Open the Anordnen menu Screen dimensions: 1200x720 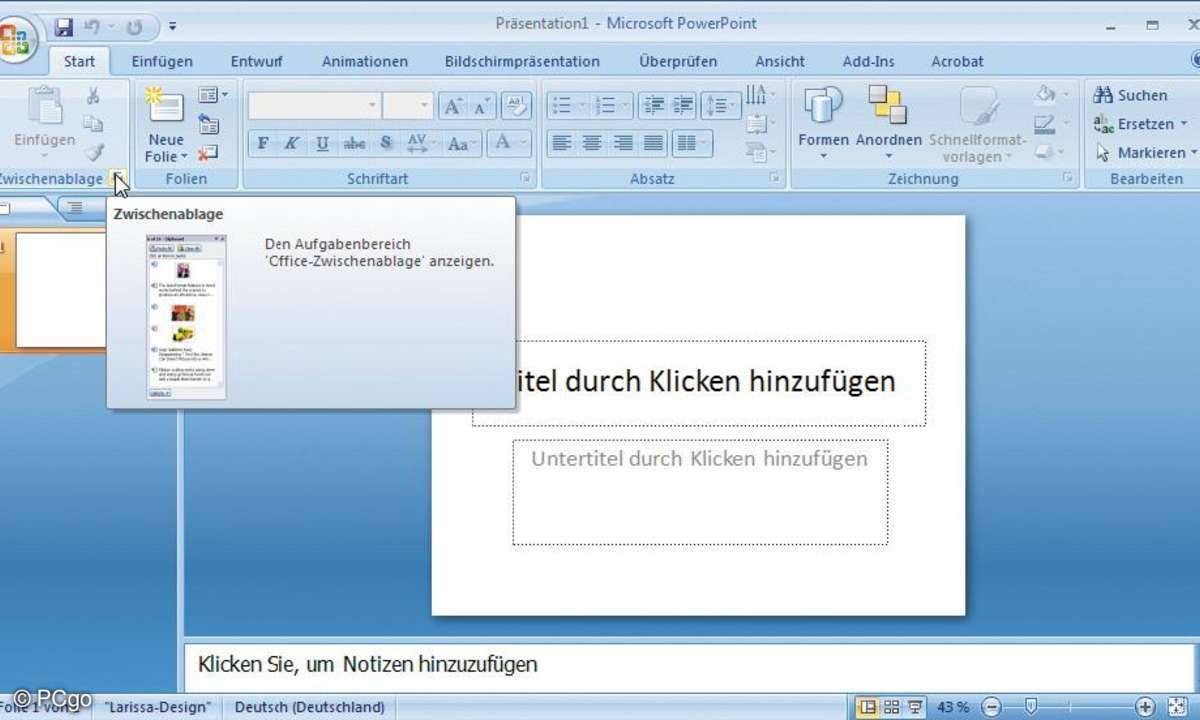tap(888, 123)
